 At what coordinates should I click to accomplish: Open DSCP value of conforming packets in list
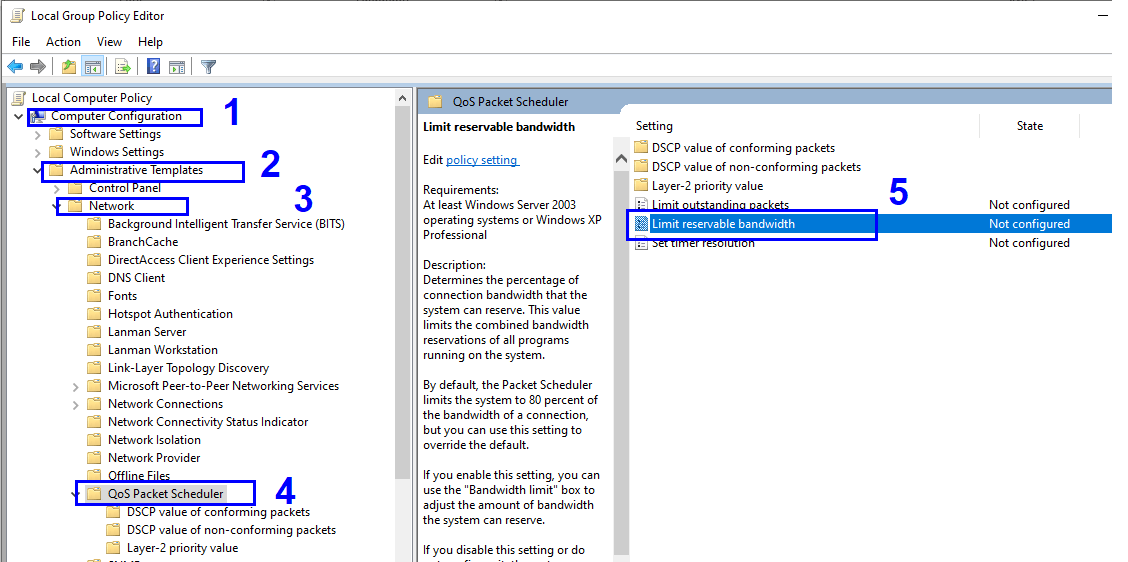(x=743, y=148)
